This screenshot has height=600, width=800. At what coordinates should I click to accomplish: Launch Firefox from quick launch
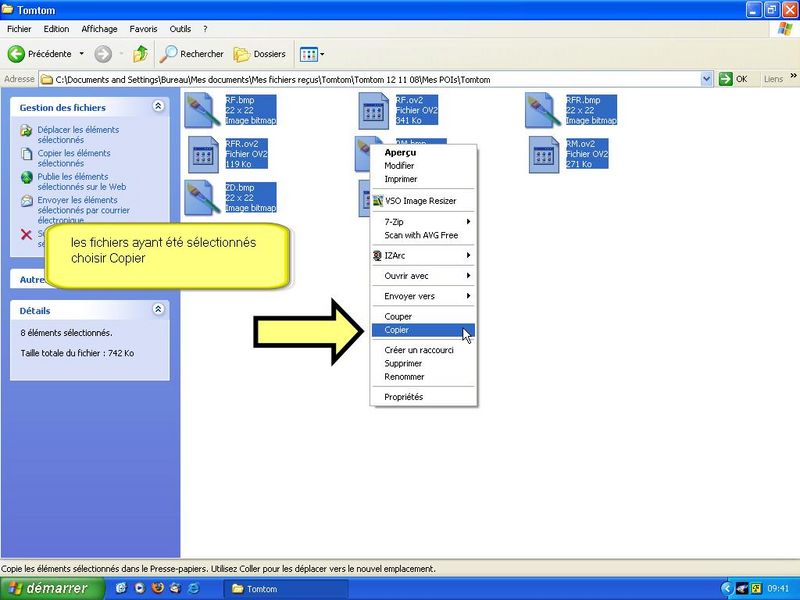(158, 588)
